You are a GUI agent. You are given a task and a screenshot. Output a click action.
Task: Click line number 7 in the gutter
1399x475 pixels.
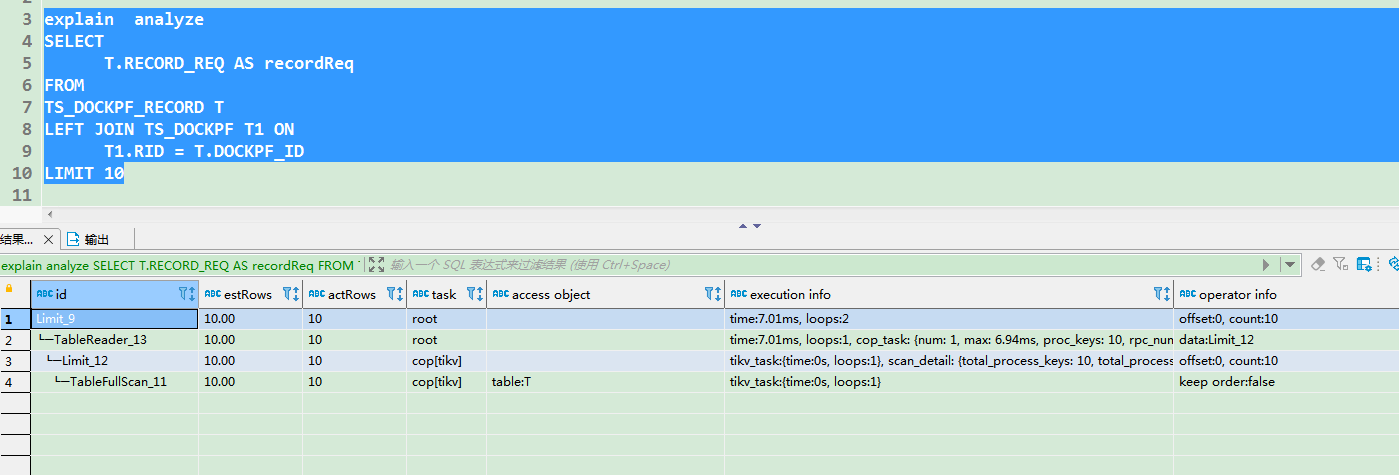tap(29, 108)
